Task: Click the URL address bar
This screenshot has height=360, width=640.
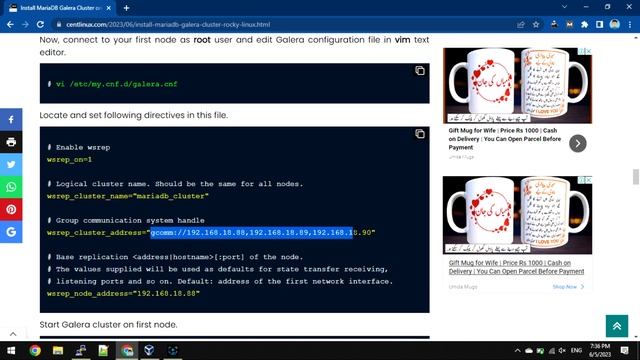Action: [x=286, y=24]
